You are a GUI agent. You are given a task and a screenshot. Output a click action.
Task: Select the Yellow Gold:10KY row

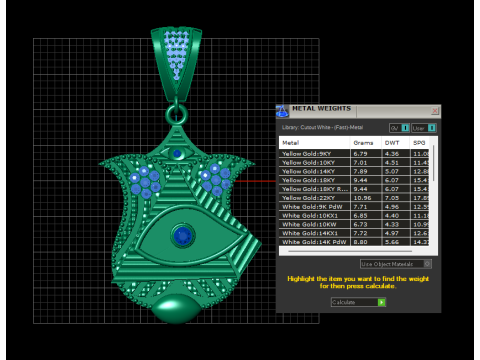click(354, 163)
